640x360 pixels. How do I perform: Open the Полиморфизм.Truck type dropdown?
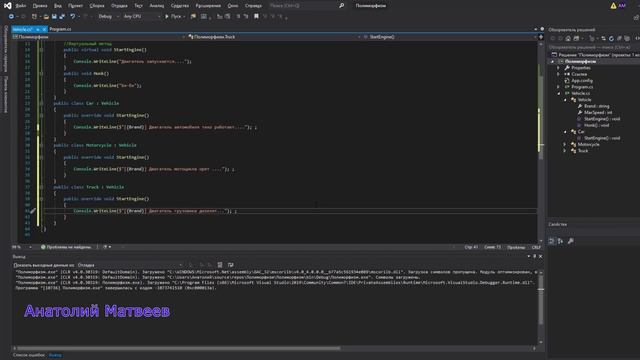pos(273,37)
